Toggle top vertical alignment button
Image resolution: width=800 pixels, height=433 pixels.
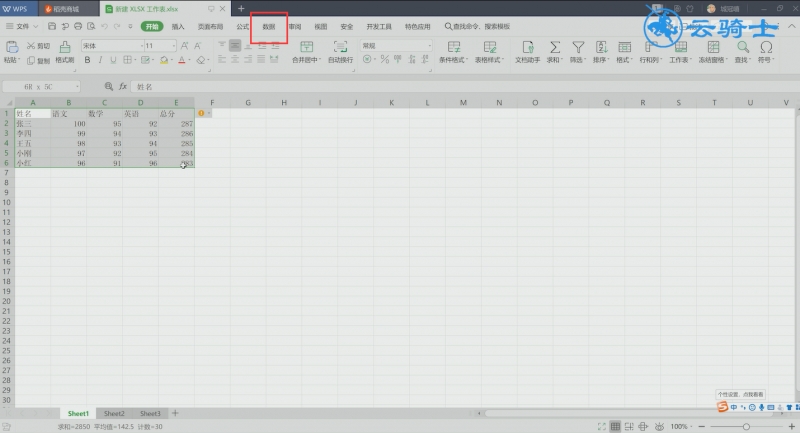pos(222,46)
